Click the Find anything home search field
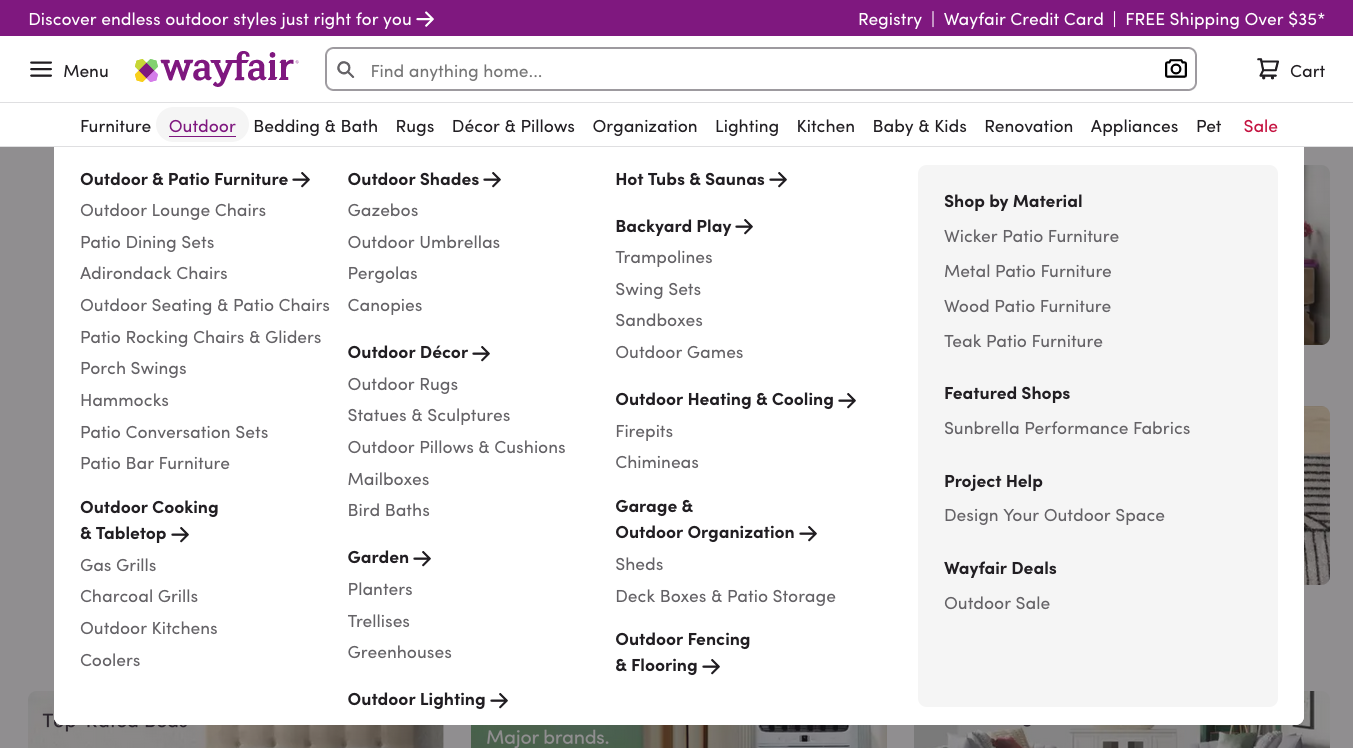Screen dimensions: 1353x748 click(x=700, y=70)
